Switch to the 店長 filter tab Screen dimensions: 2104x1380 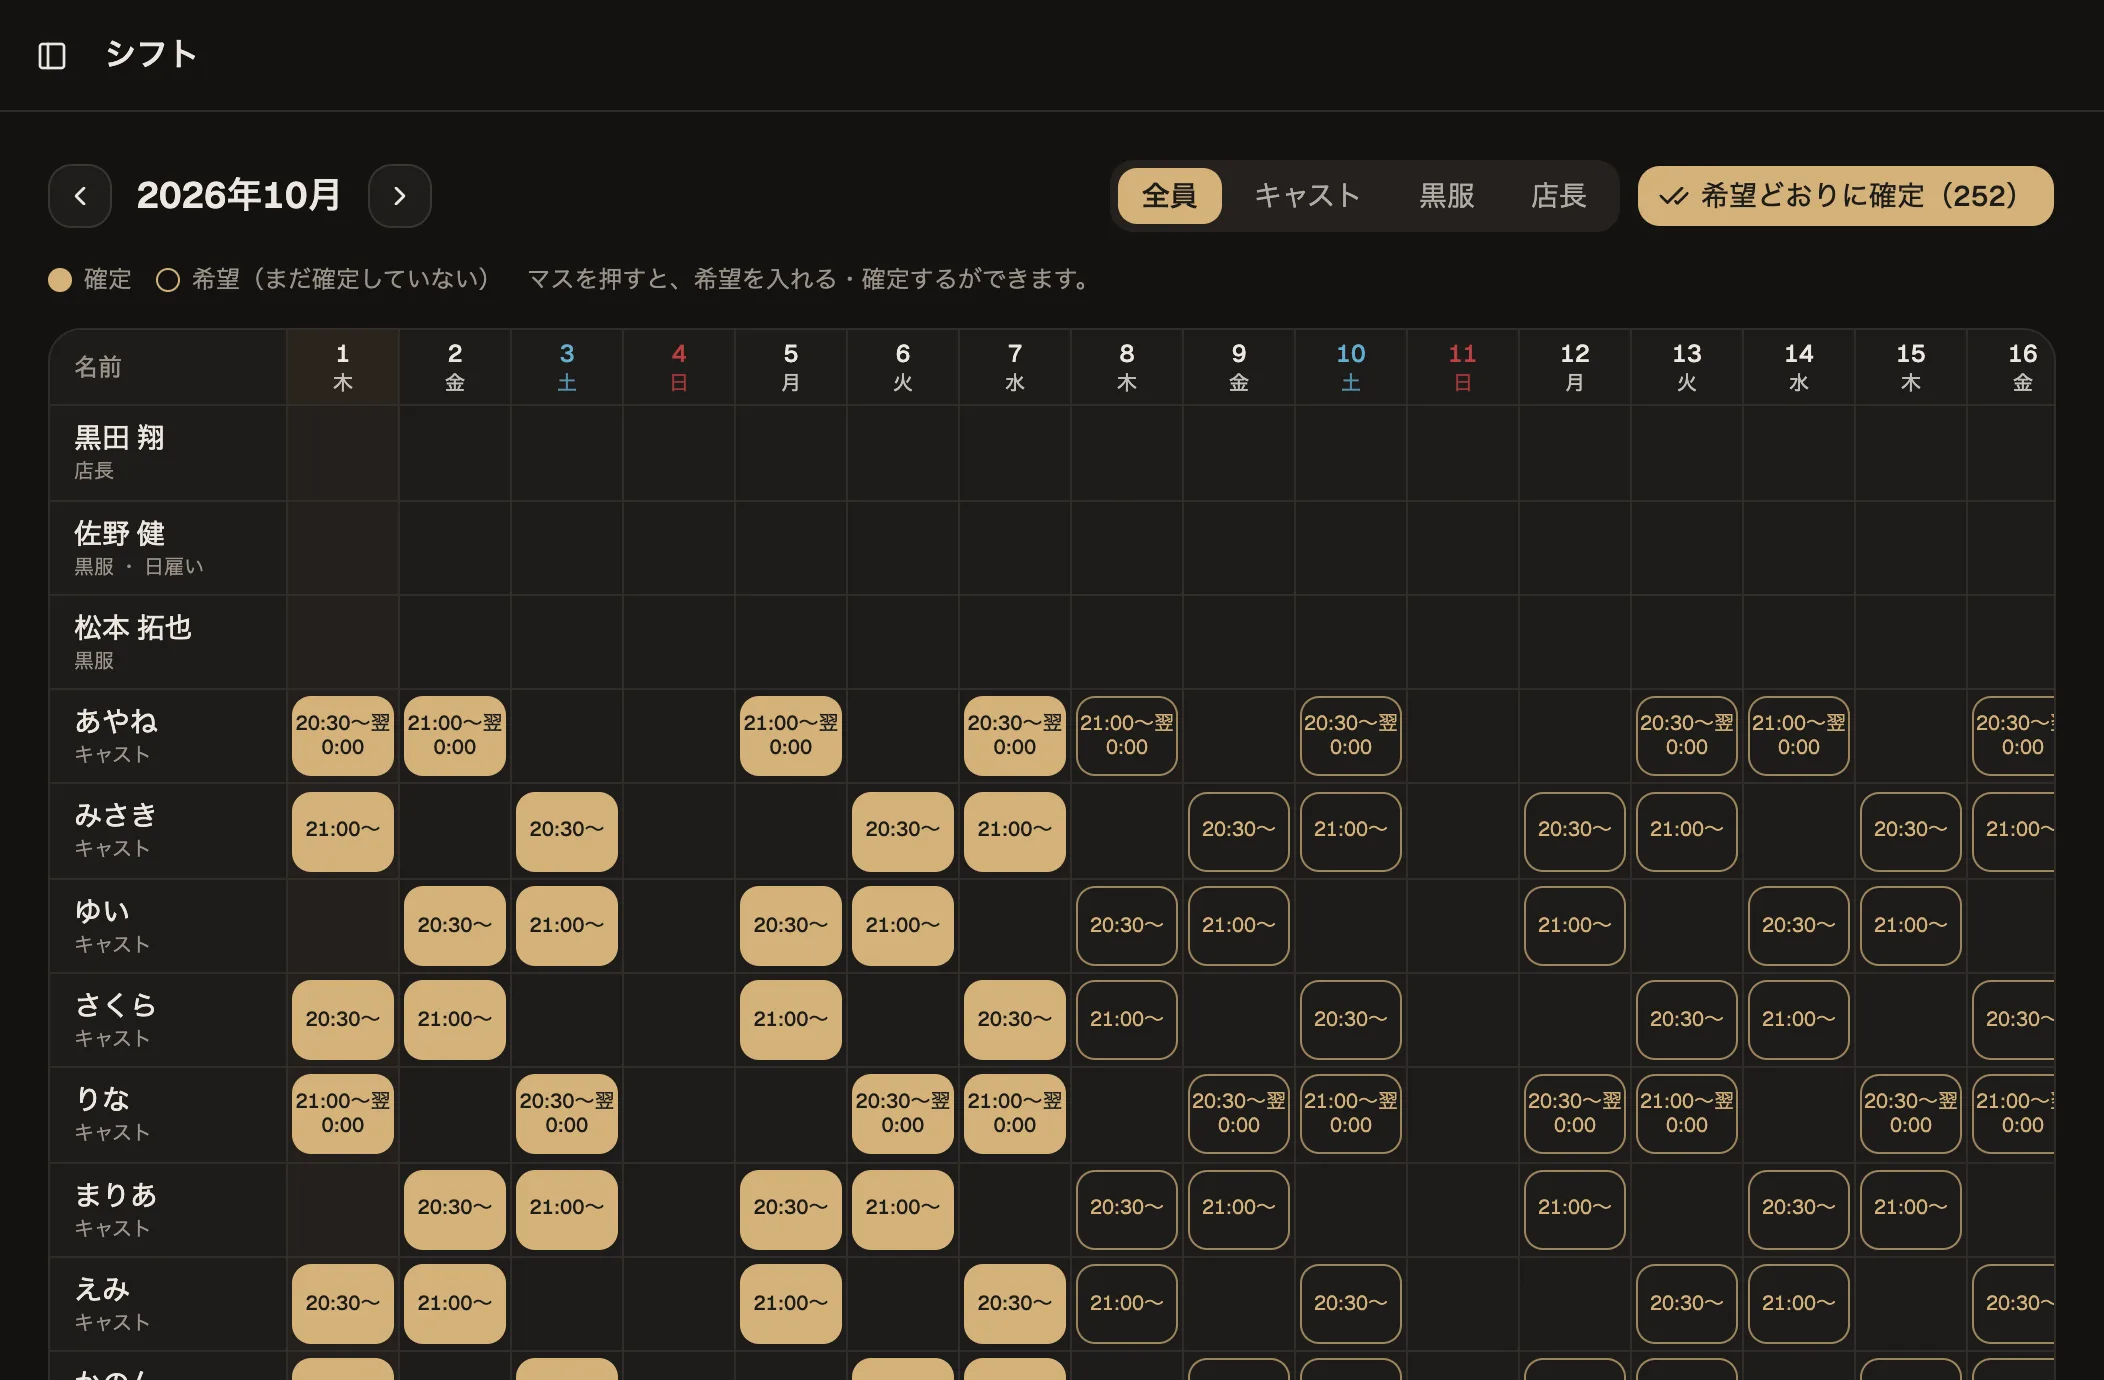pos(1558,196)
